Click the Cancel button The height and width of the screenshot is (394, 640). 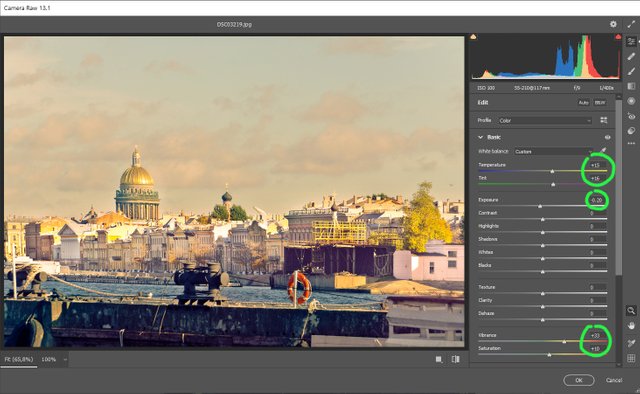click(x=614, y=380)
